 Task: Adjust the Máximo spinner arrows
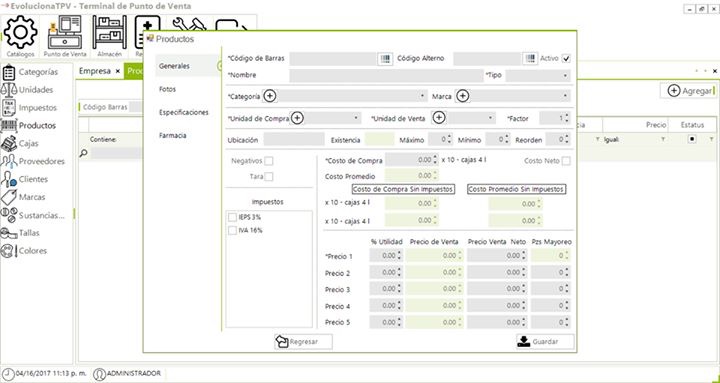pyautogui.click(x=450, y=139)
